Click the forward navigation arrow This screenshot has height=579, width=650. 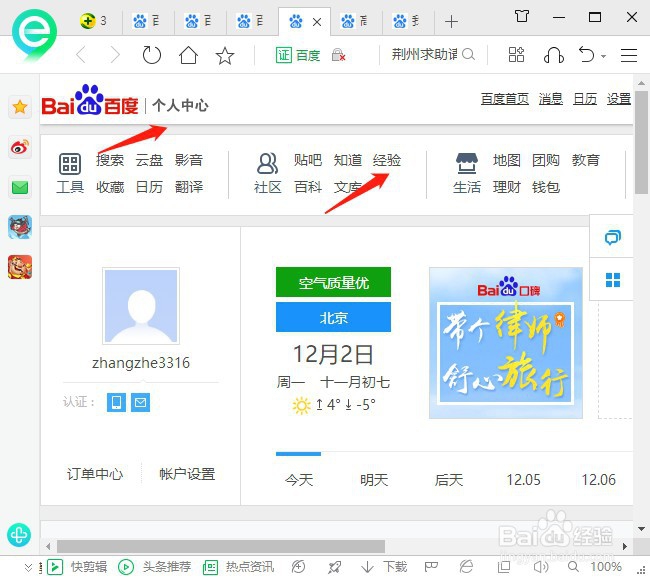click(x=114, y=55)
